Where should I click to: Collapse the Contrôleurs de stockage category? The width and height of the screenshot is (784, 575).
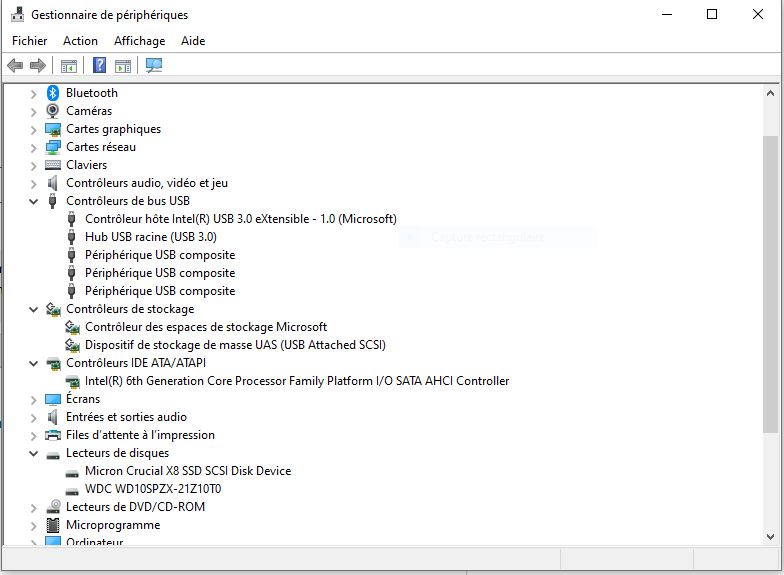click(34, 310)
